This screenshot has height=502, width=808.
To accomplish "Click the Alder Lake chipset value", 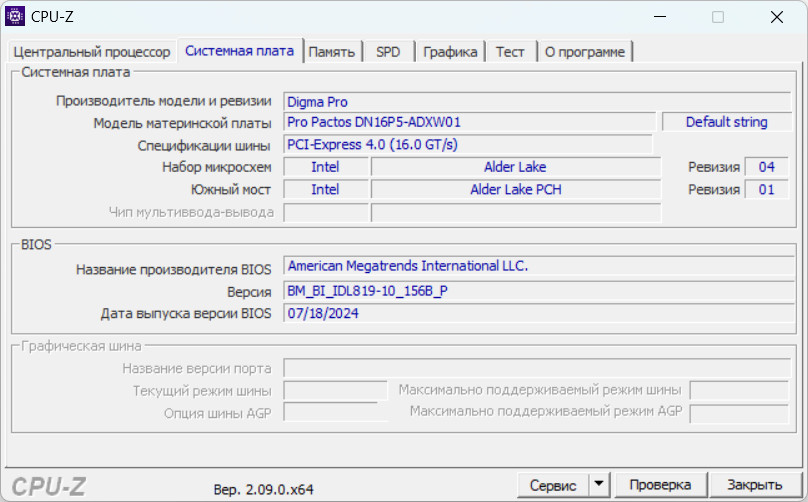I will [516, 167].
